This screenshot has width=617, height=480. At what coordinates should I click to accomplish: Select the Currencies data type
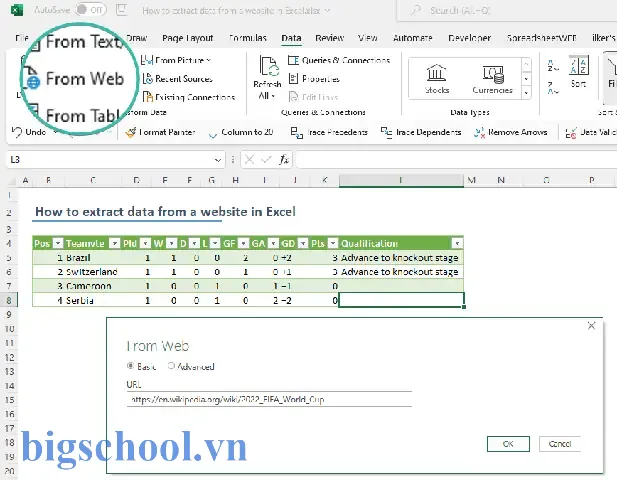493,79
